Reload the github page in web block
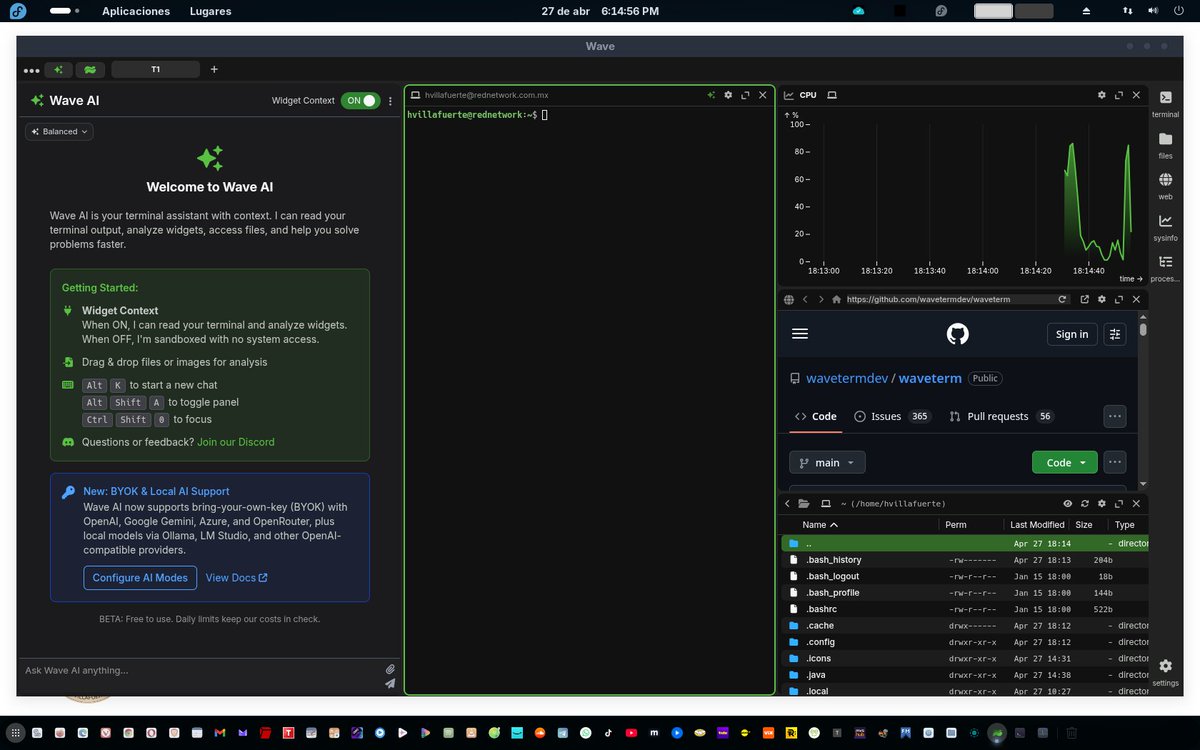This screenshot has width=1200, height=750. click(1063, 299)
